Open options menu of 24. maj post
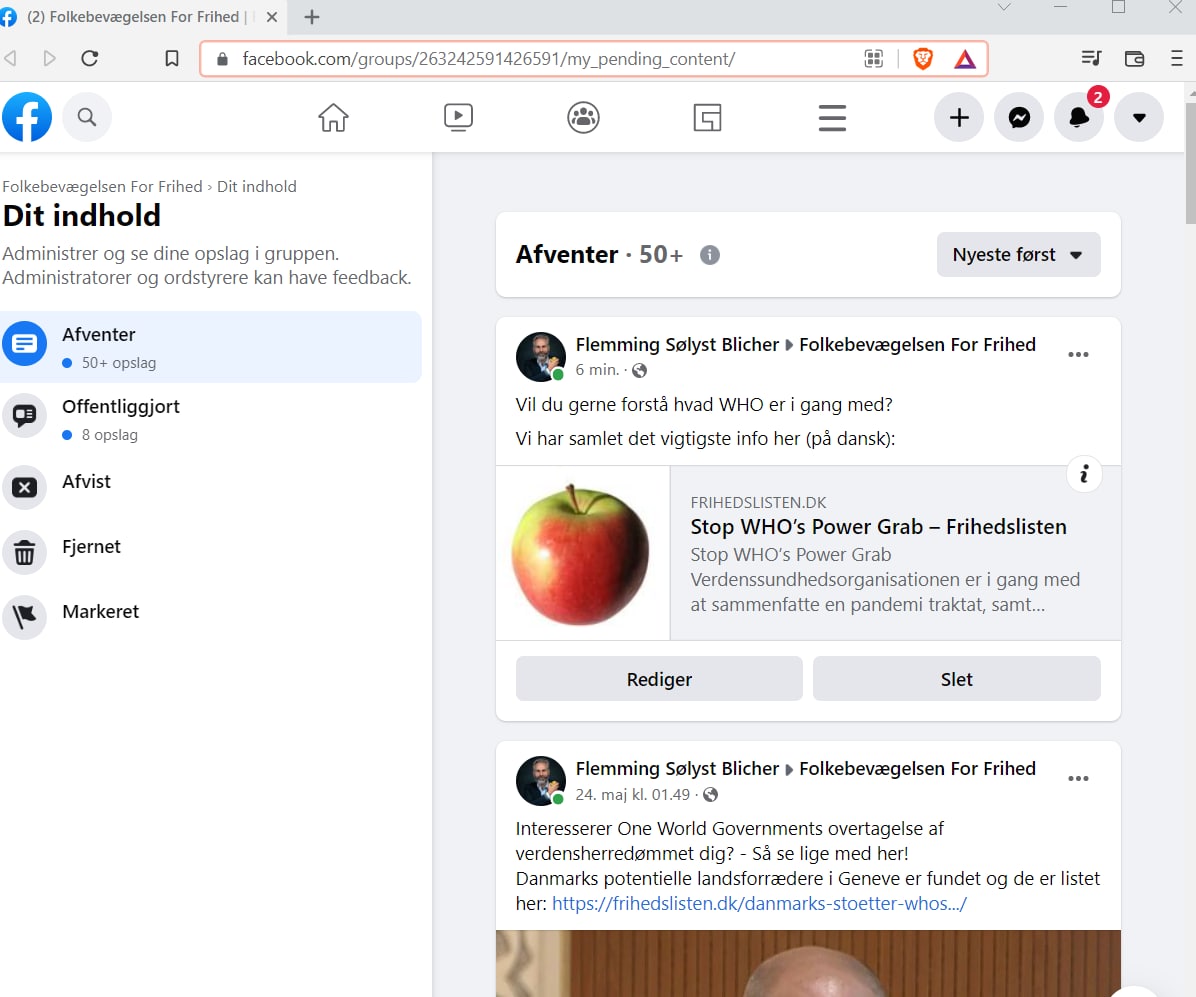This screenshot has width=1196, height=997. click(1078, 779)
